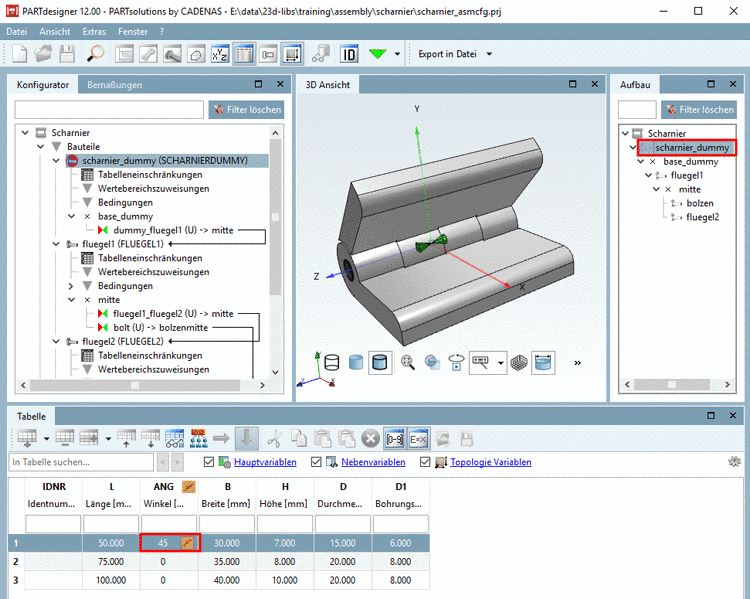Click the scissors cut icon in table toolbar
This screenshot has width=750, height=599.
coord(275,438)
